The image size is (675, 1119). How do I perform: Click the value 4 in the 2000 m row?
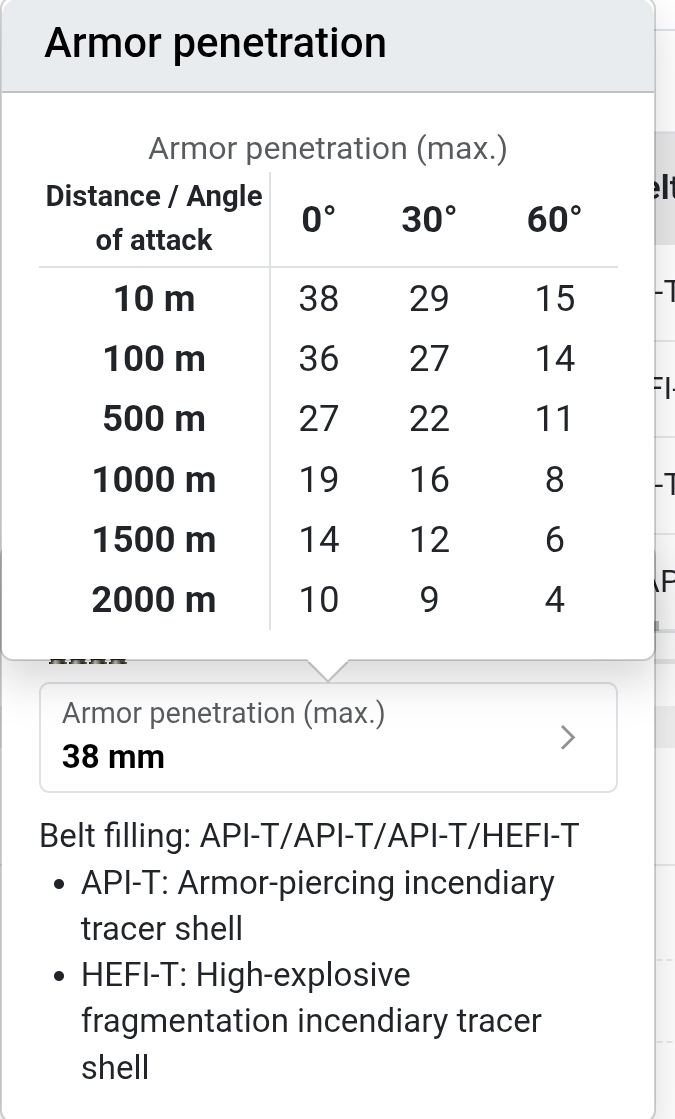tap(554, 600)
